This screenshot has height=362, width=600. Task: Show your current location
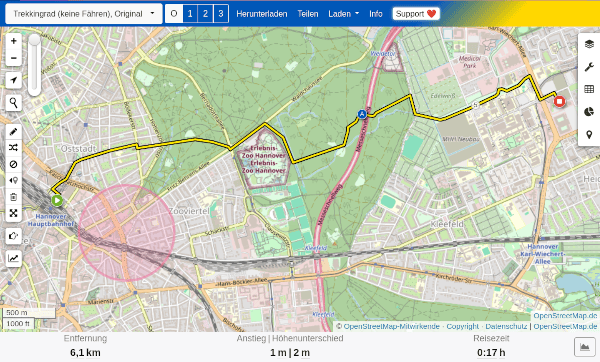point(13,80)
